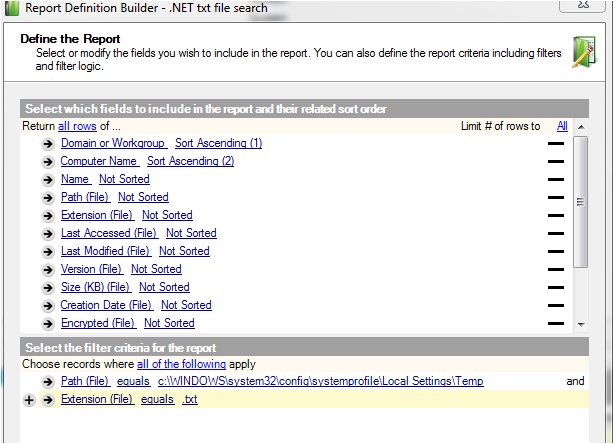Add a filter with the plus icon on the Extension row
The width and height of the screenshot is (614, 444).
29,400
